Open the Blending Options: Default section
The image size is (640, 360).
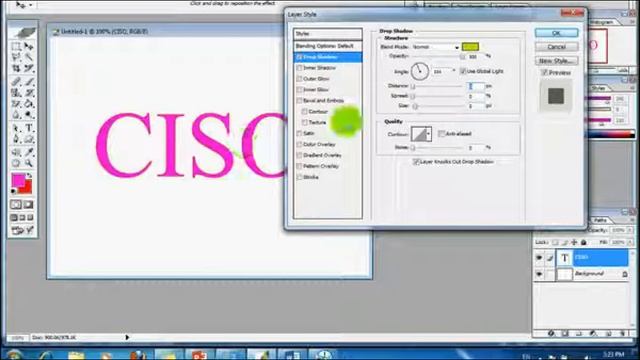coord(328,46)
